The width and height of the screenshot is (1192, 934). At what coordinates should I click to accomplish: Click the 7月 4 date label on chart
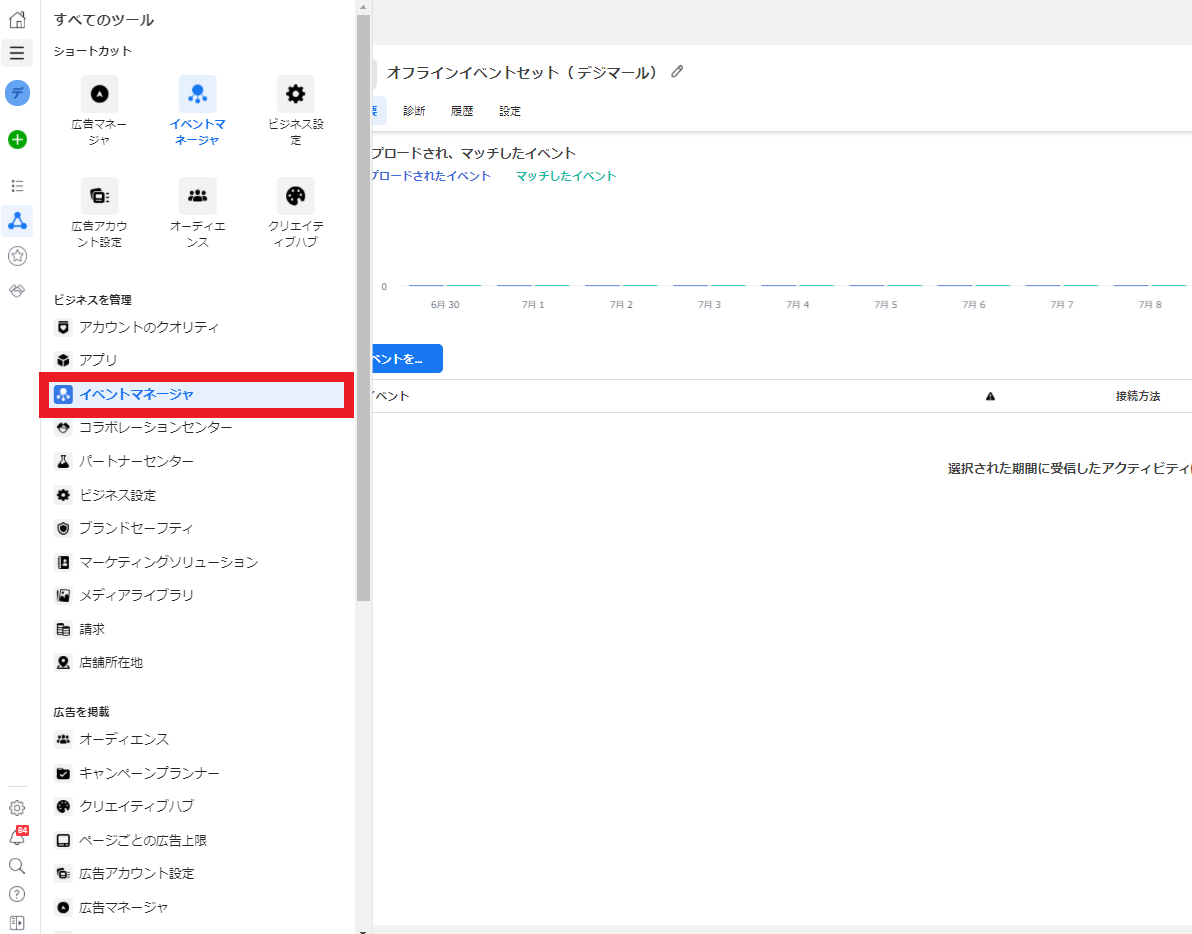pos(797,304)
